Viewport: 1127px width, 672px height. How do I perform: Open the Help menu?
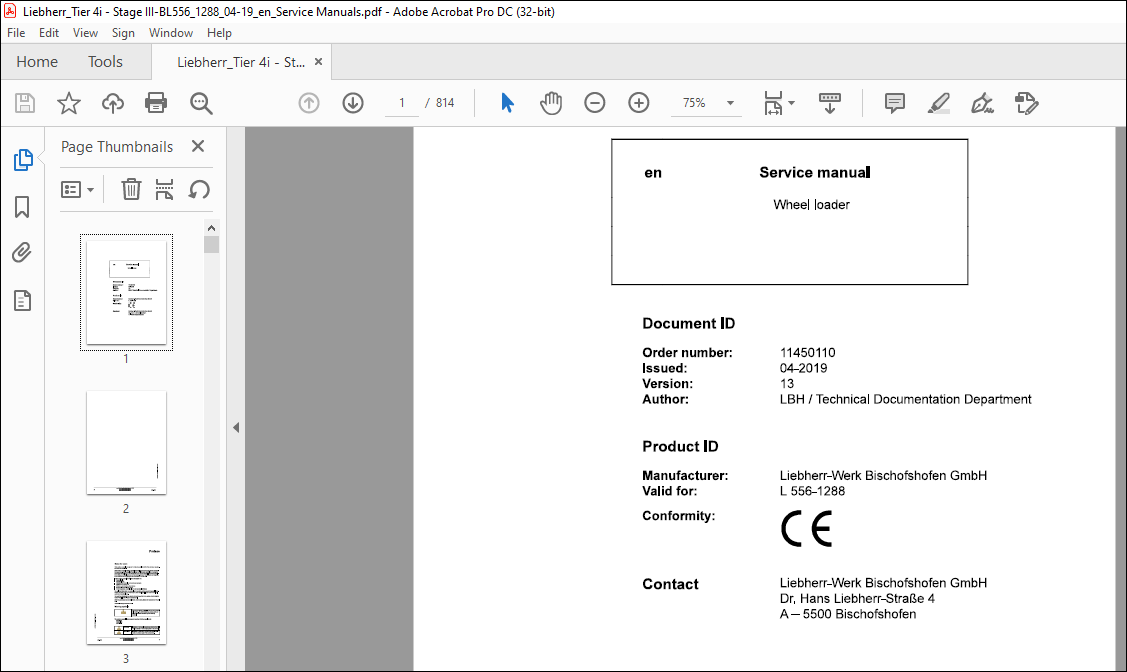click(x=219, y=33)
